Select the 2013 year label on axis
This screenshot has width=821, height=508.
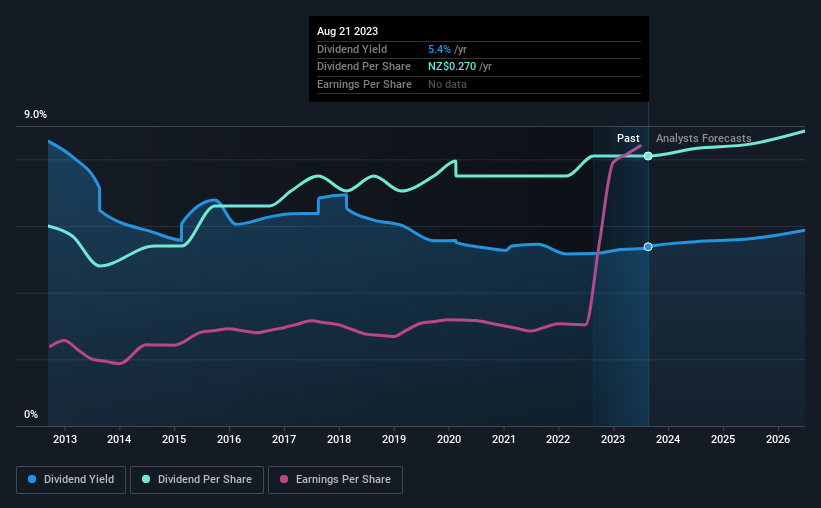tap(64, 439)
